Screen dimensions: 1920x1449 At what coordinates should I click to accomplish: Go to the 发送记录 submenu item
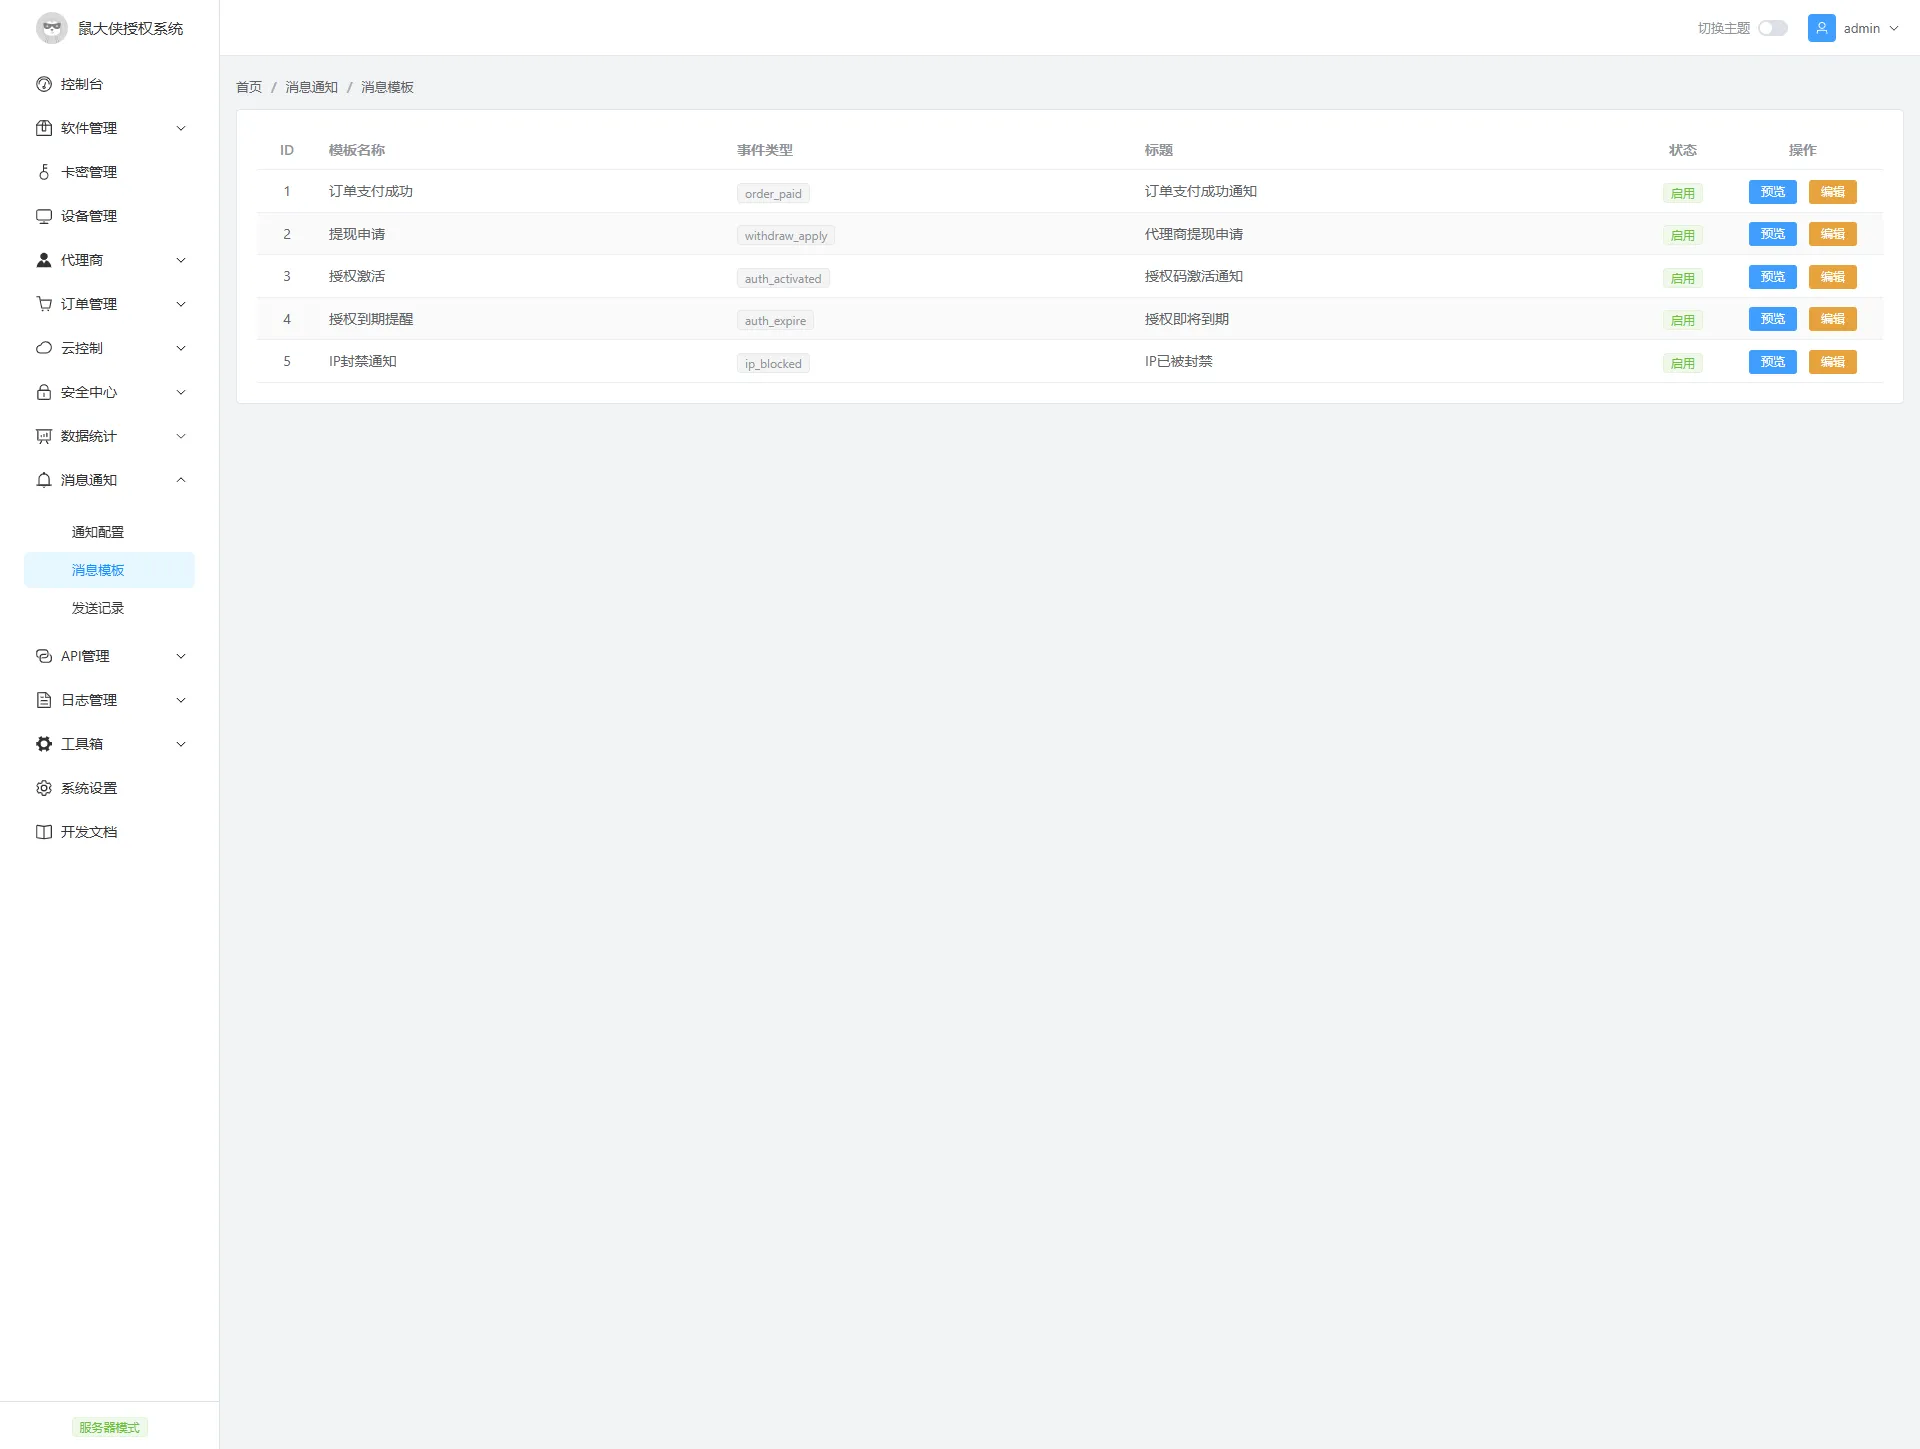pos(98,608)
